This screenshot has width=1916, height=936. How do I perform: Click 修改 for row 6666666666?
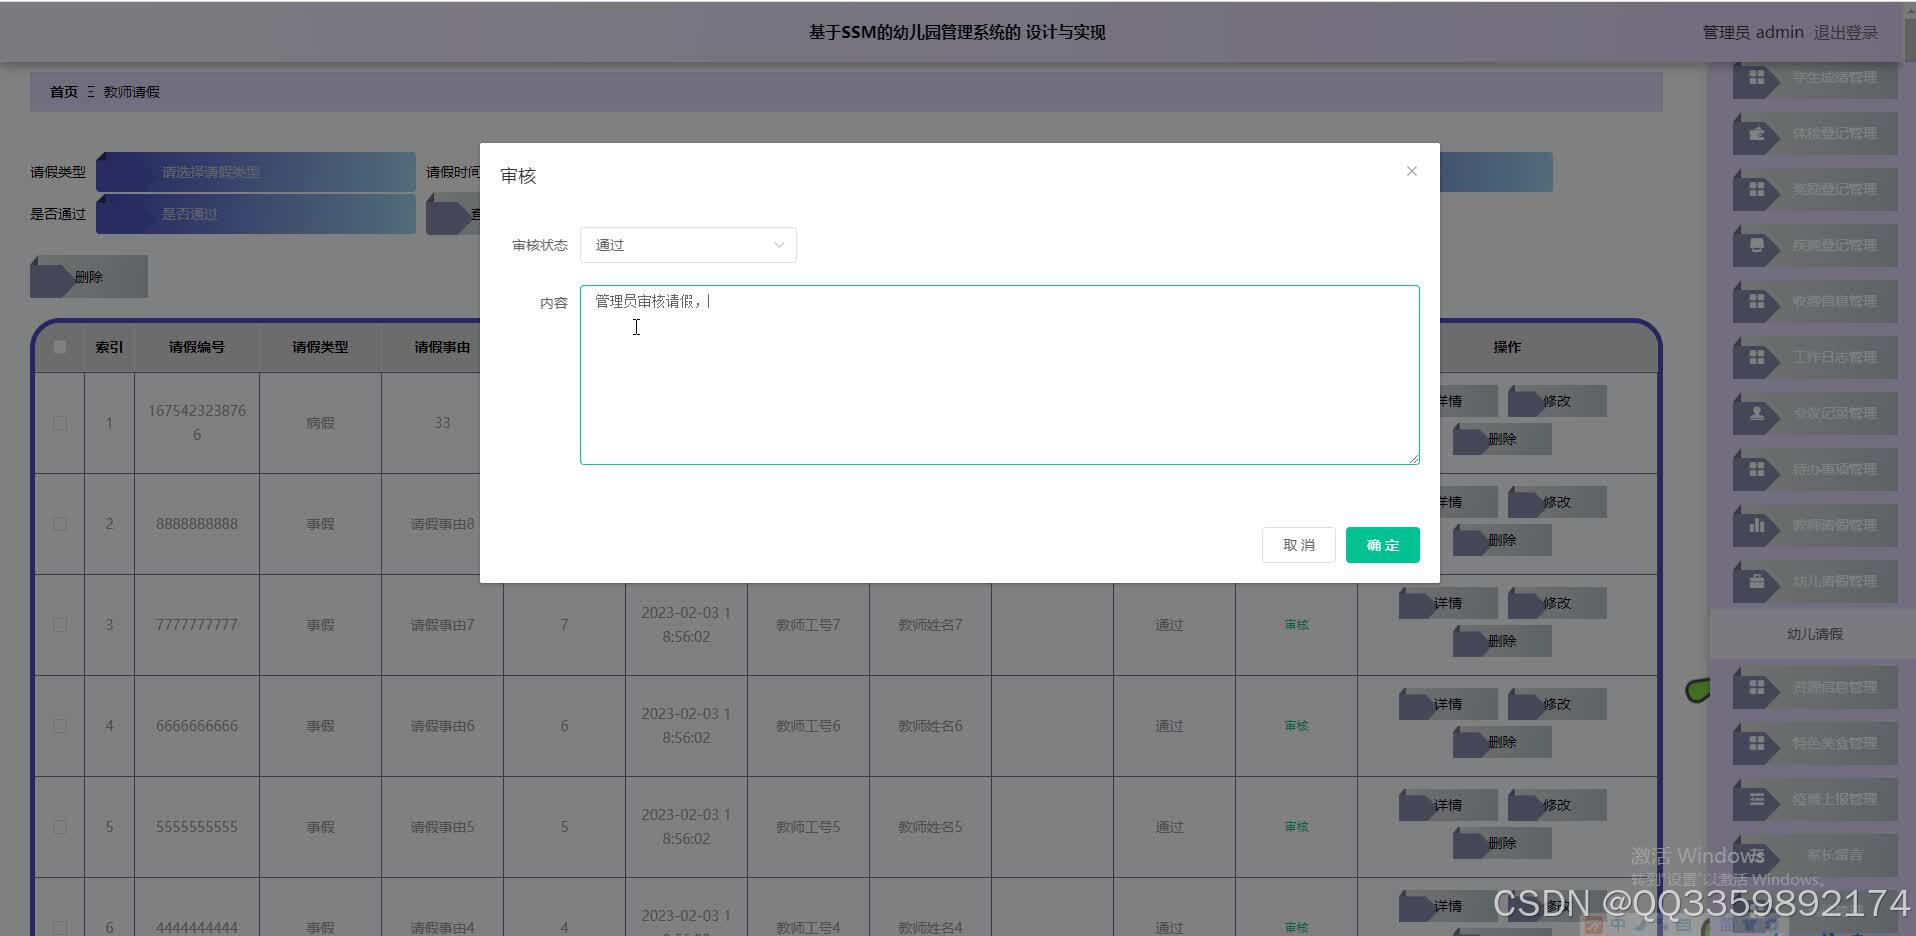point(1557,704)
